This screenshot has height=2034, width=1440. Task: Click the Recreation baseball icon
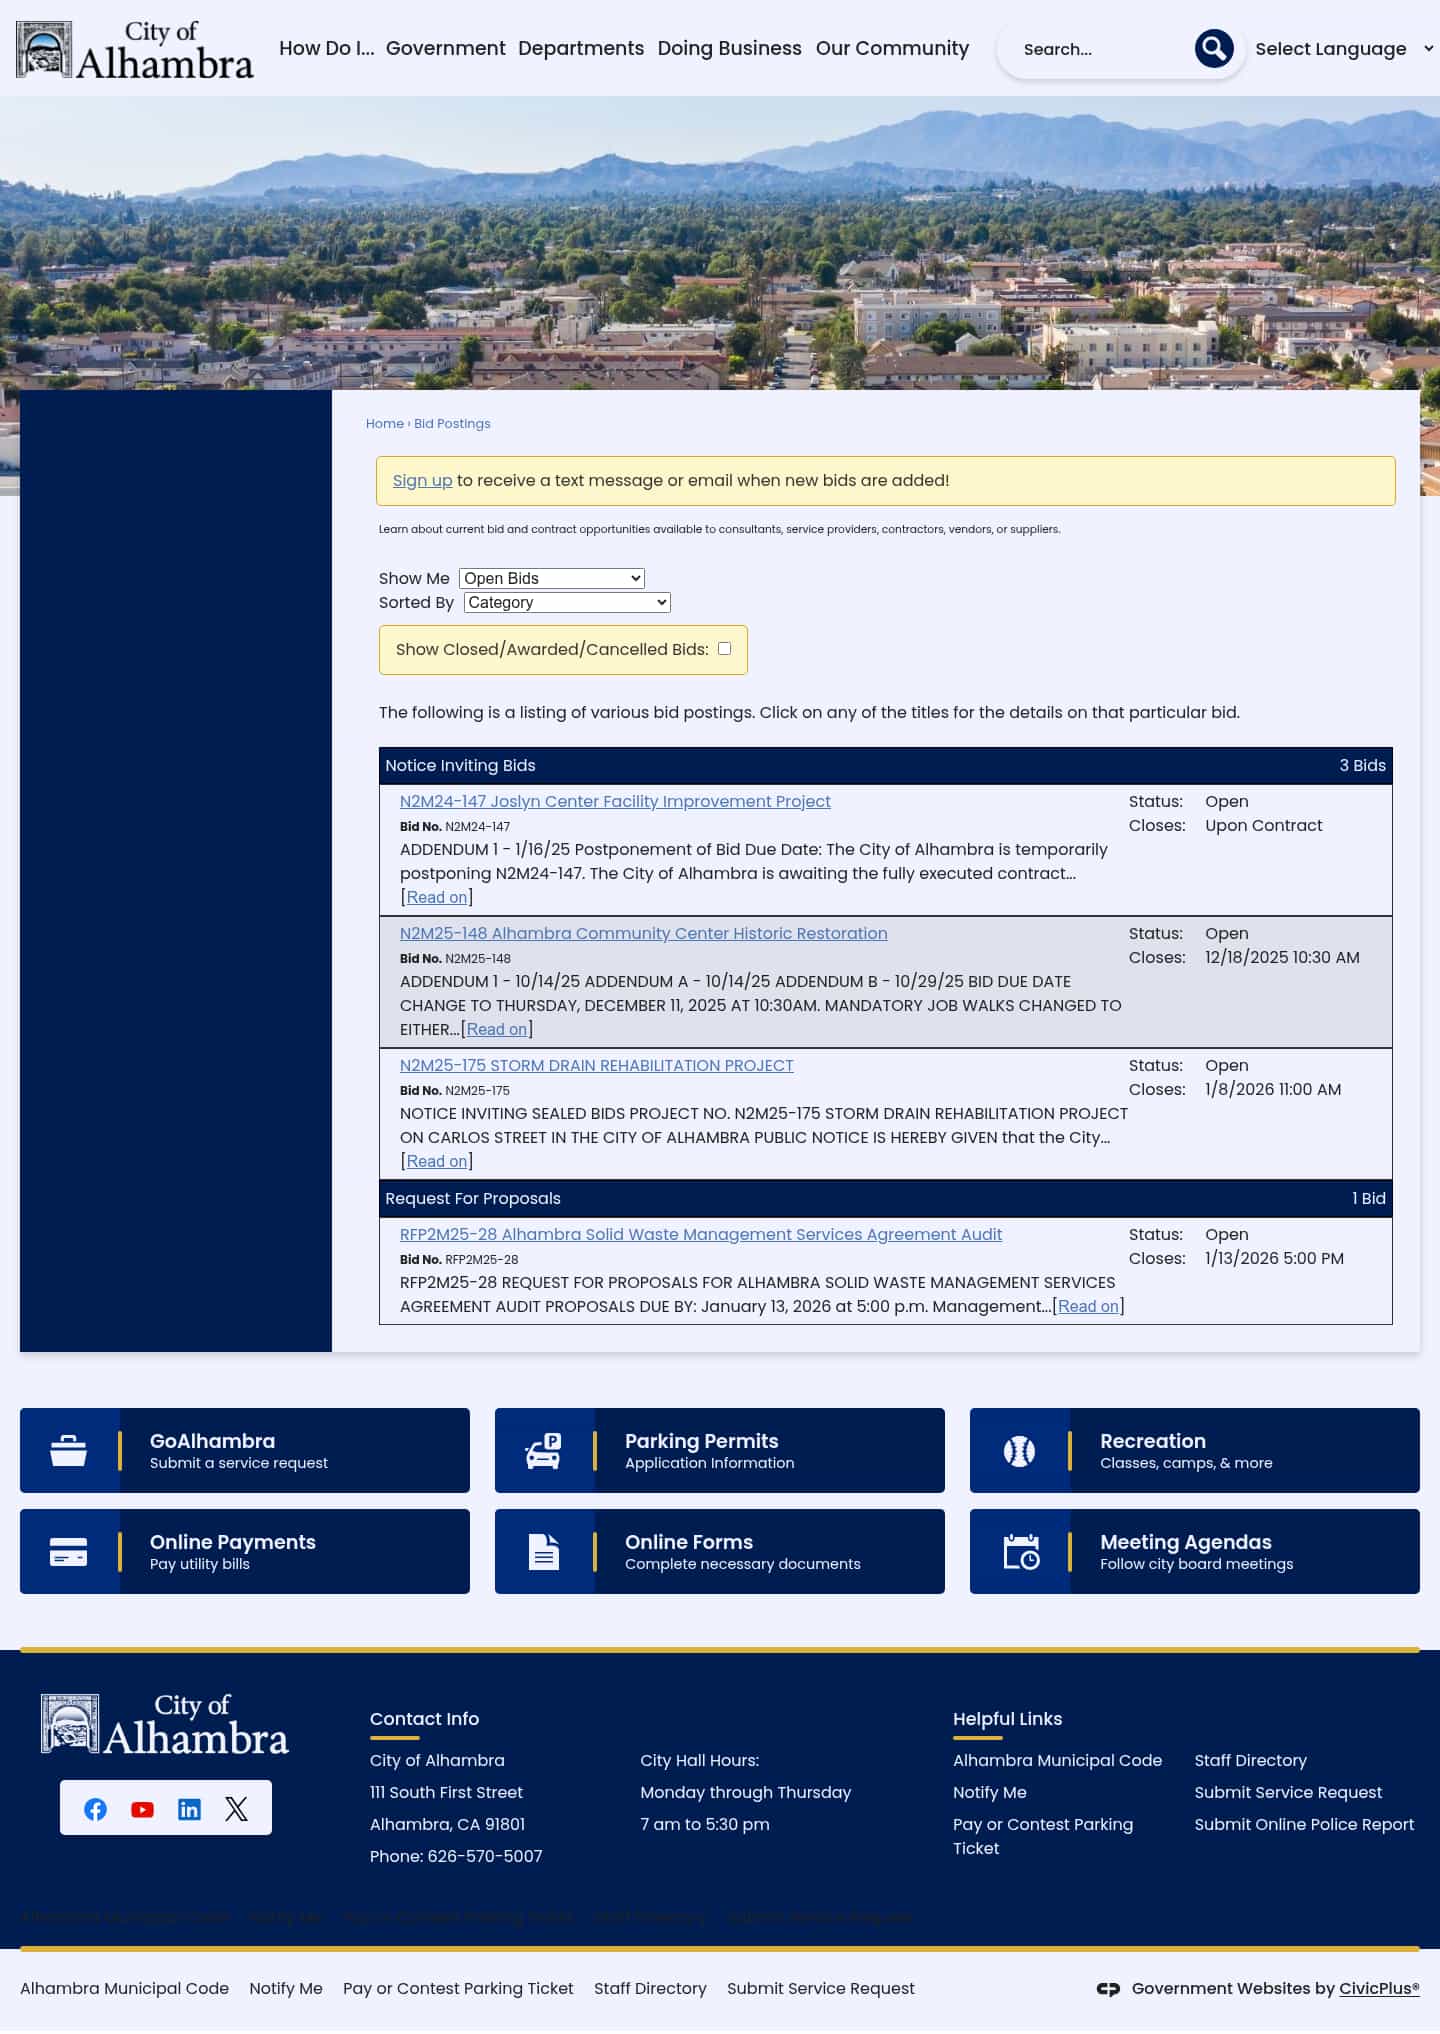pos(1019,1451)
